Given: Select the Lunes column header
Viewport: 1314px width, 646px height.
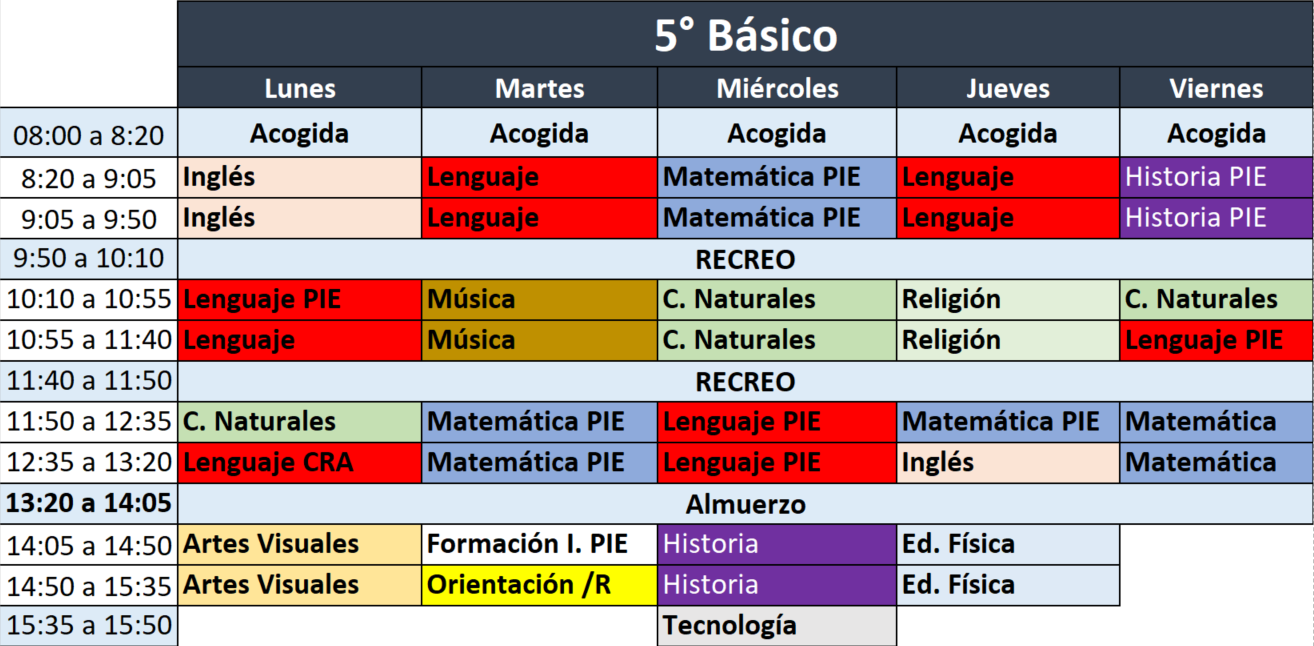Looking at the screenshot, I should [x=300, y=88].
